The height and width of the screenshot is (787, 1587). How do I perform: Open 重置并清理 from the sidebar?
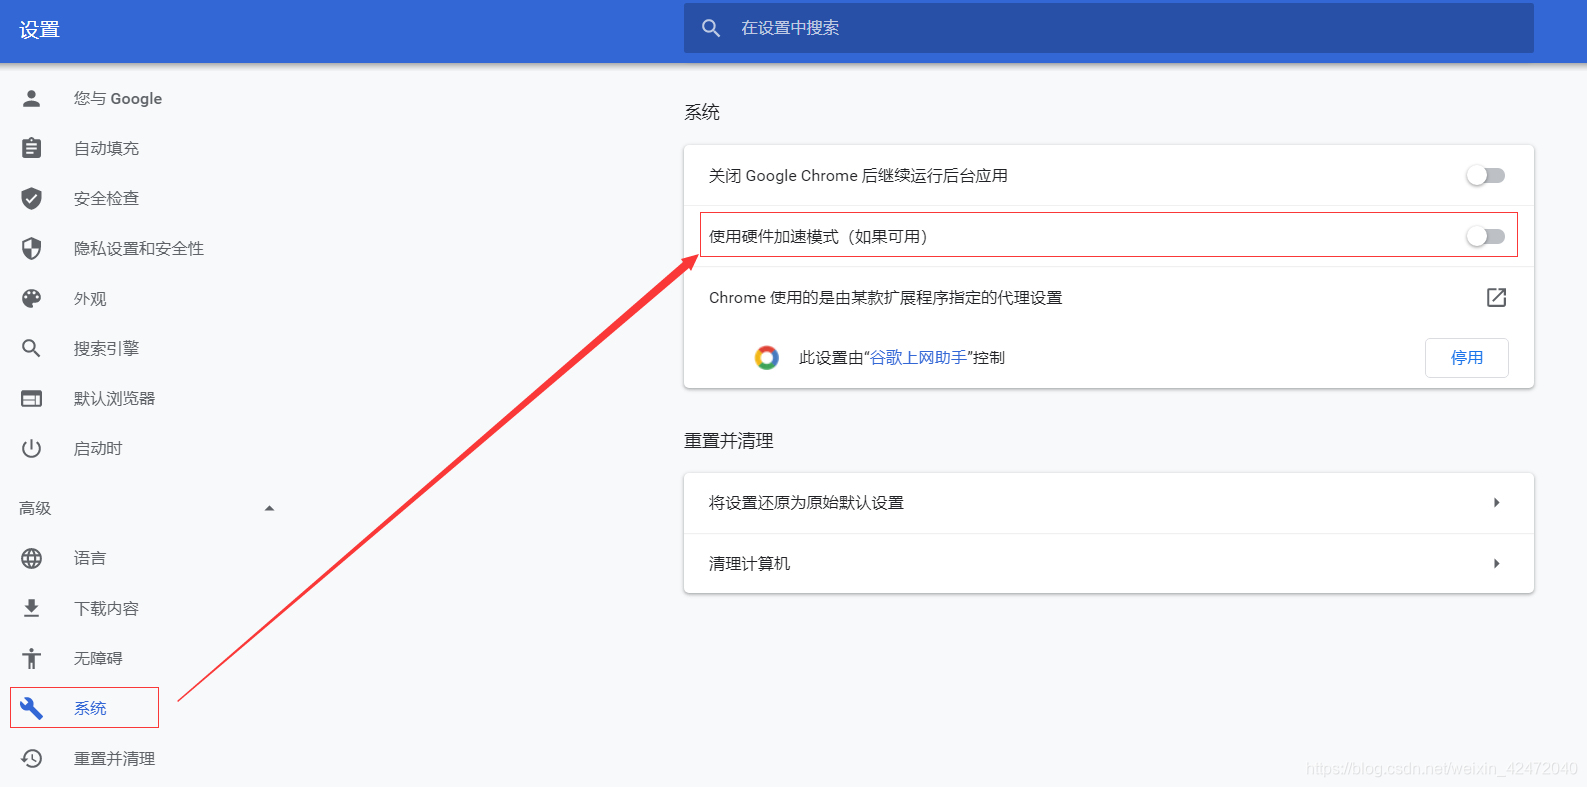coord(114,758)
